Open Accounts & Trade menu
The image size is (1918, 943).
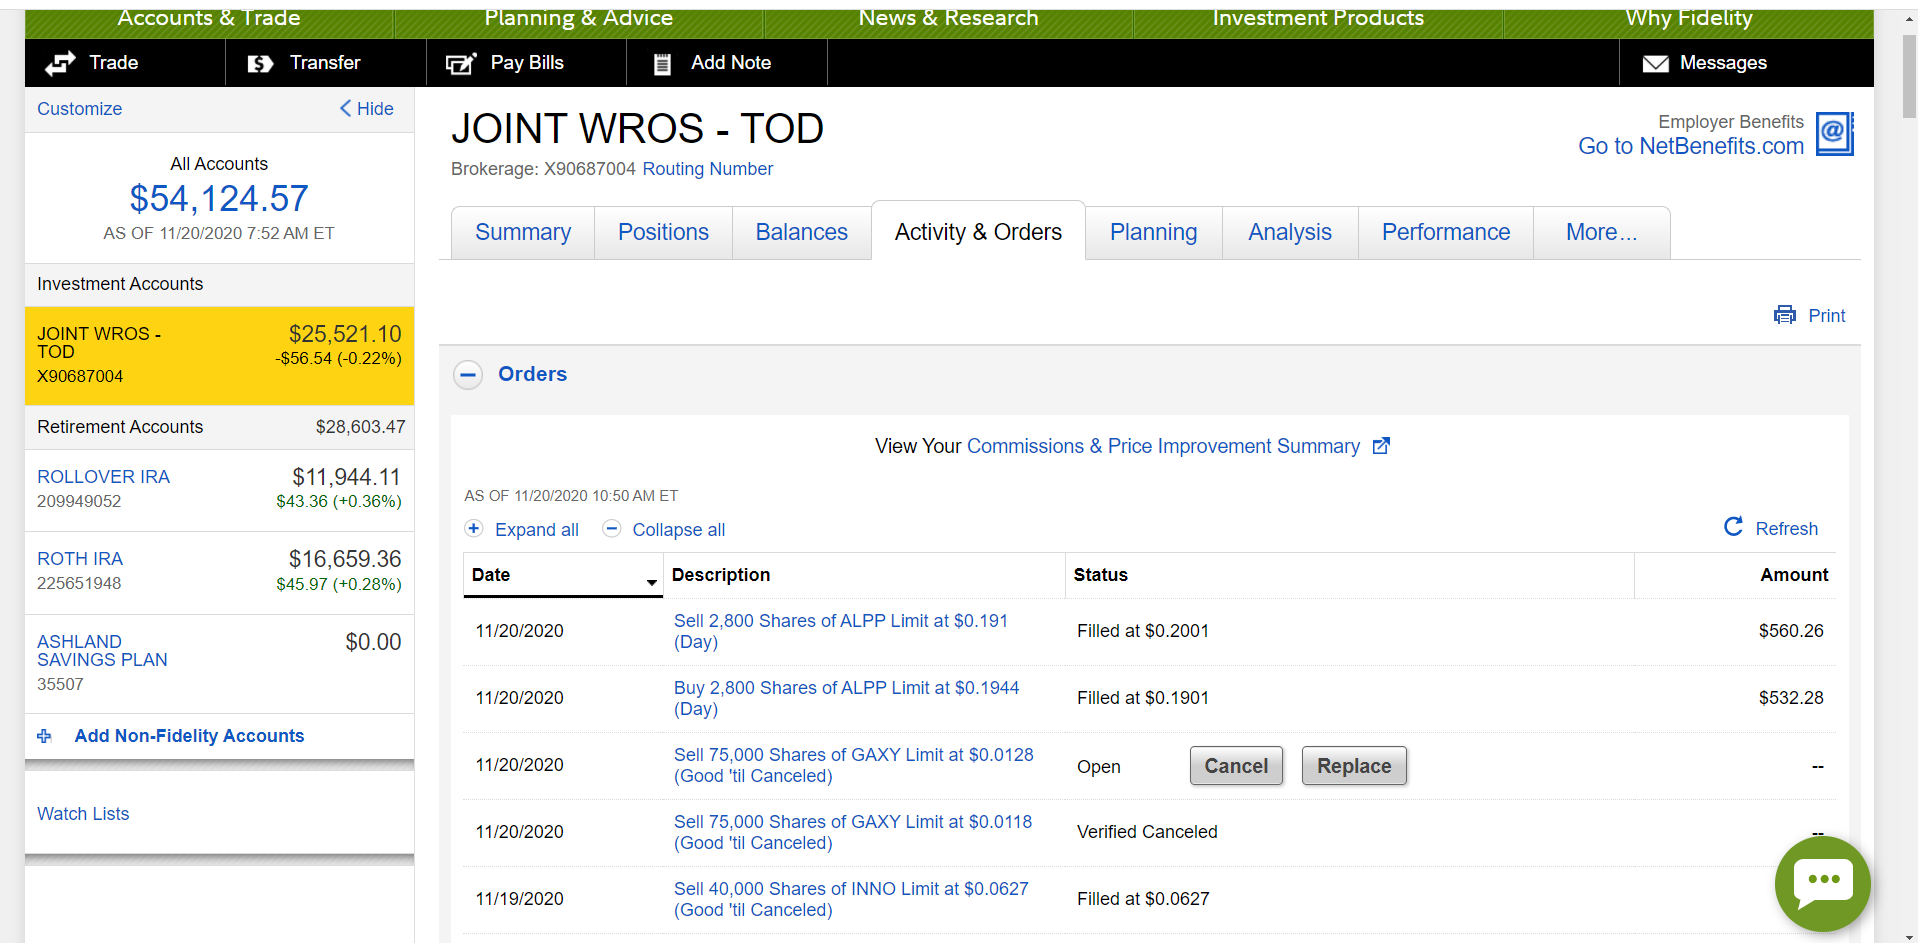point(209,19)
